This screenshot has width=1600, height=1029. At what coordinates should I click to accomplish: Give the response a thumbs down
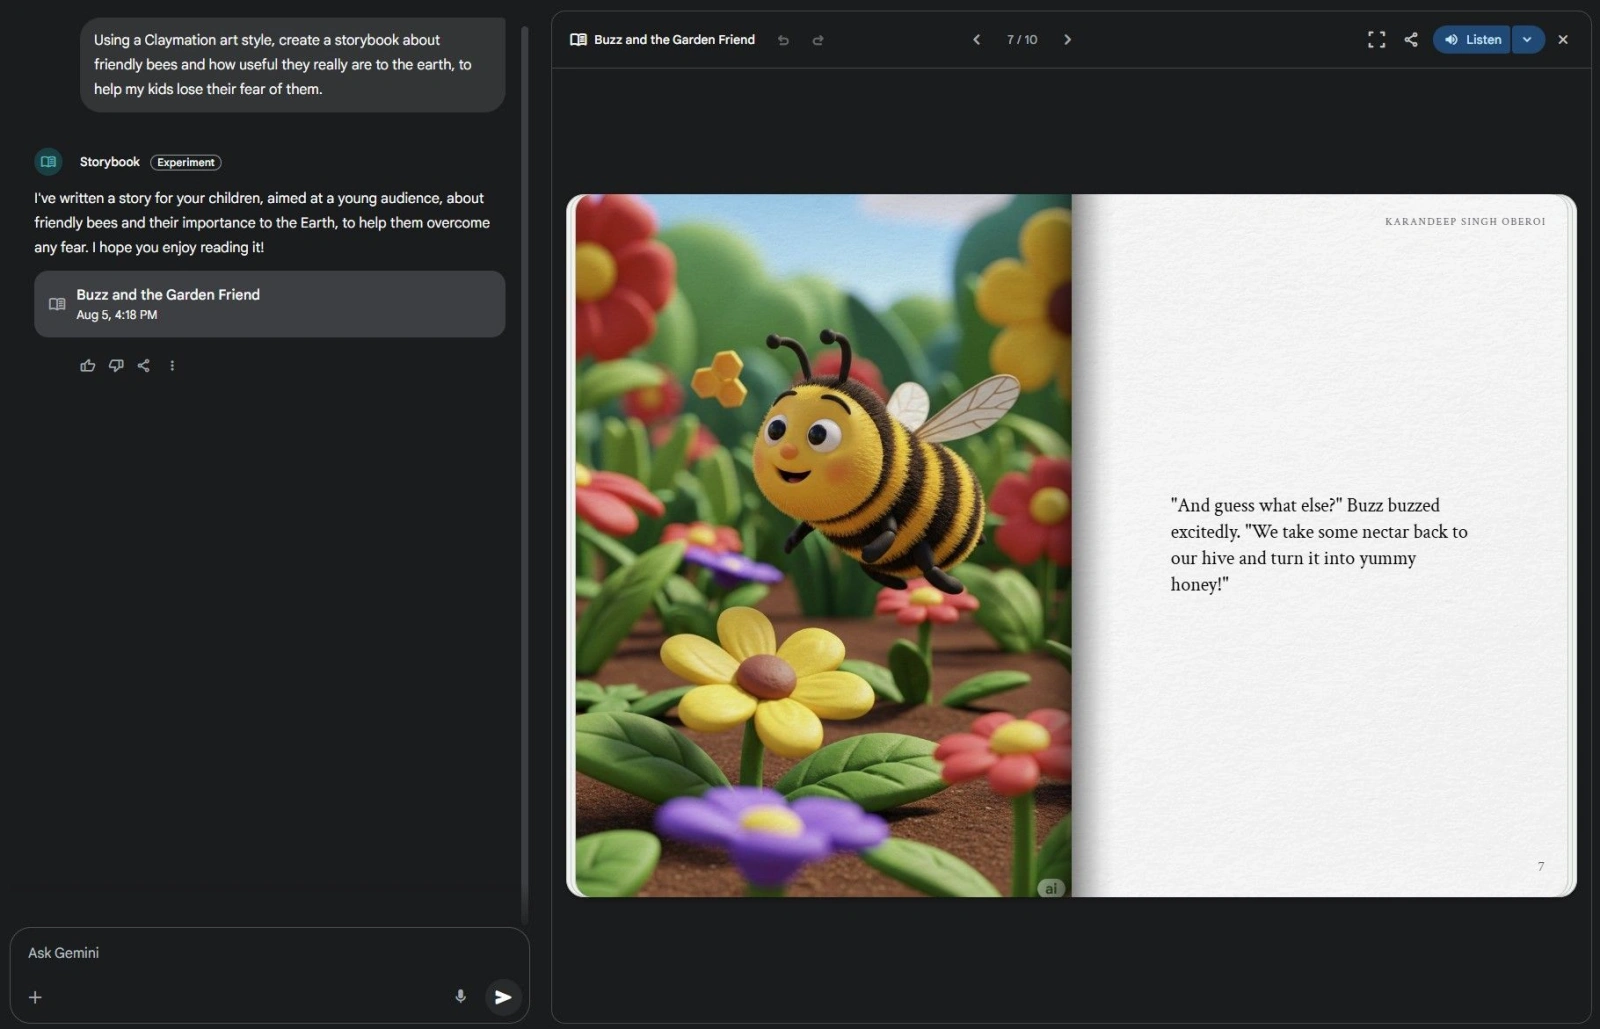tap(116, 366)
